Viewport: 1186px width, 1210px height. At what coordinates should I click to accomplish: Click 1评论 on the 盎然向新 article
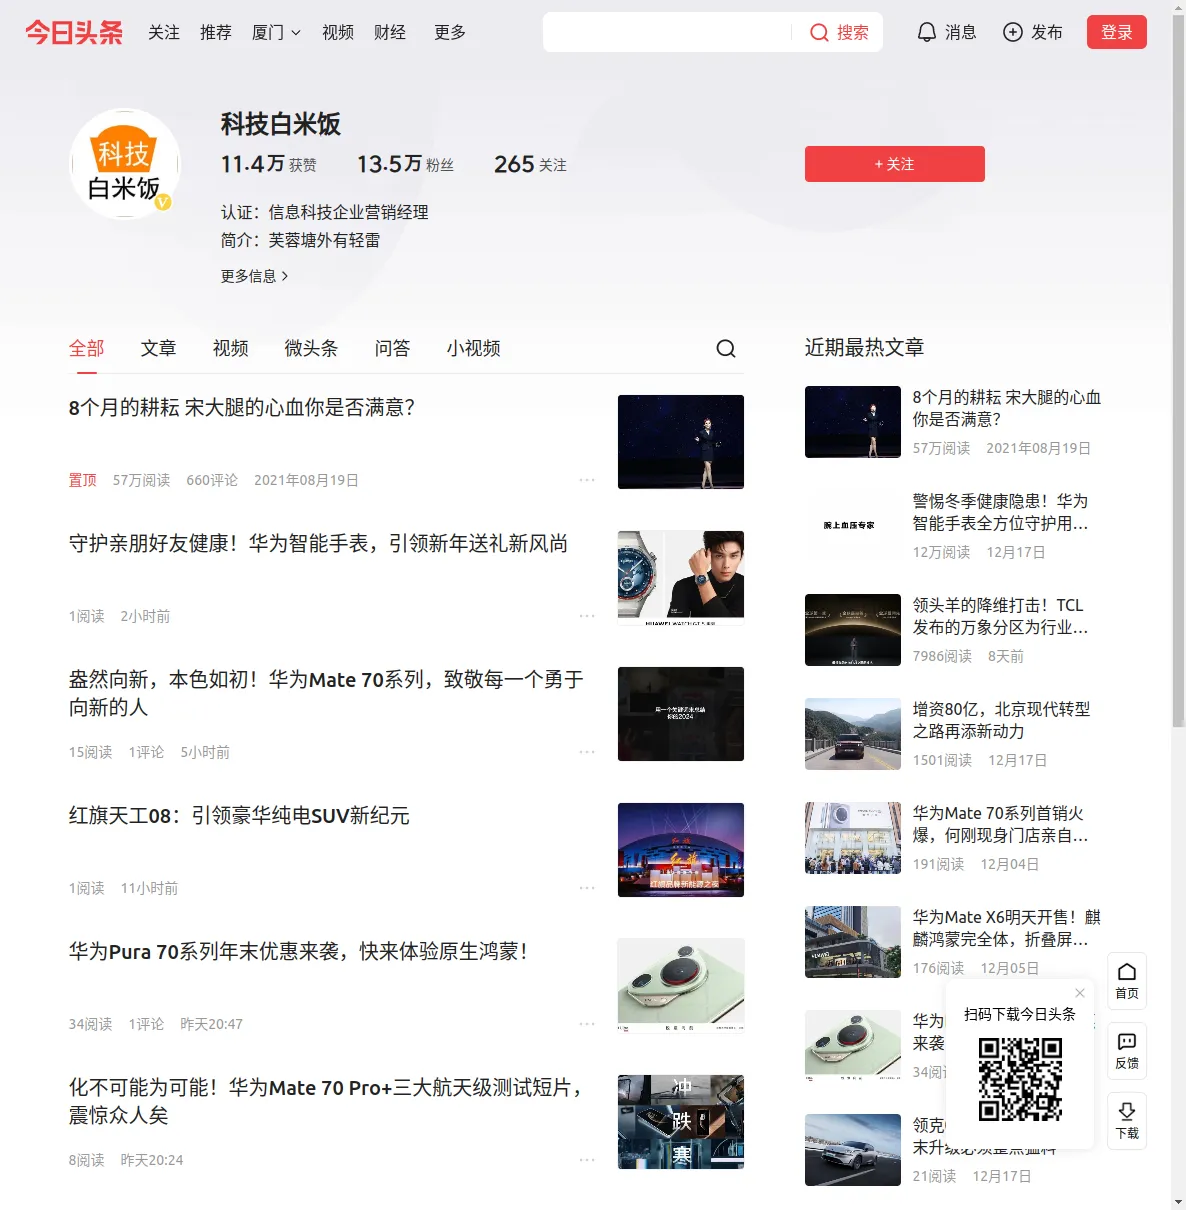146,752
